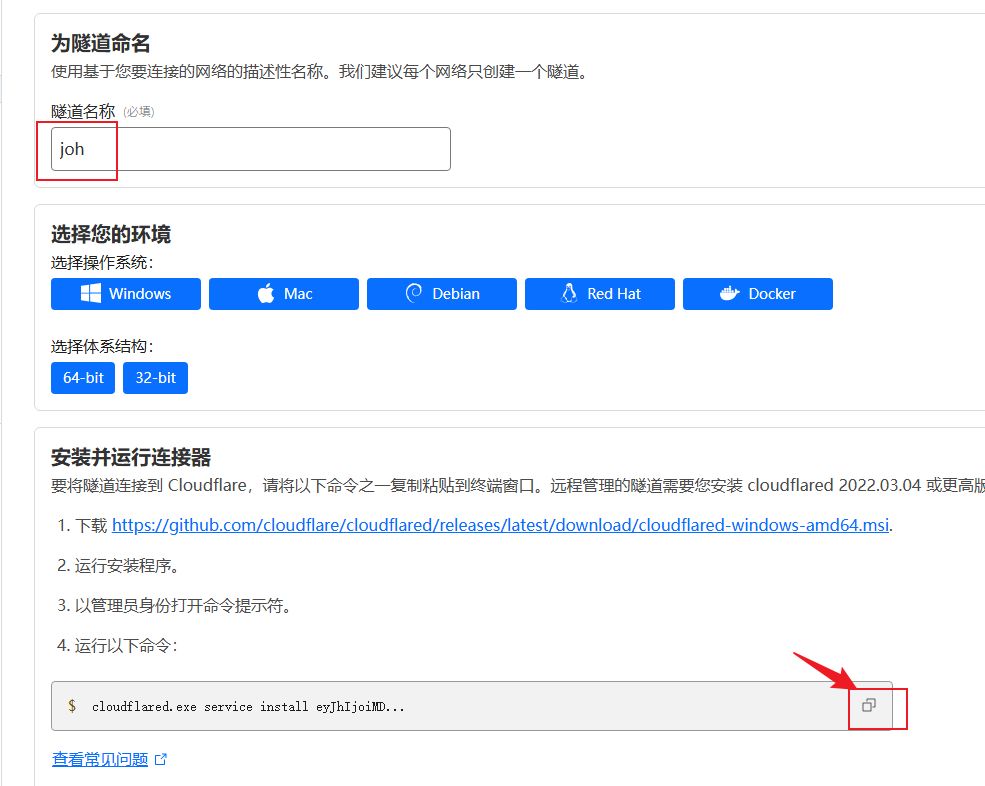Click the cloudflared.exe service install command text
The image size is (985, 786).
pyautogui.click(x=248, y=707)
